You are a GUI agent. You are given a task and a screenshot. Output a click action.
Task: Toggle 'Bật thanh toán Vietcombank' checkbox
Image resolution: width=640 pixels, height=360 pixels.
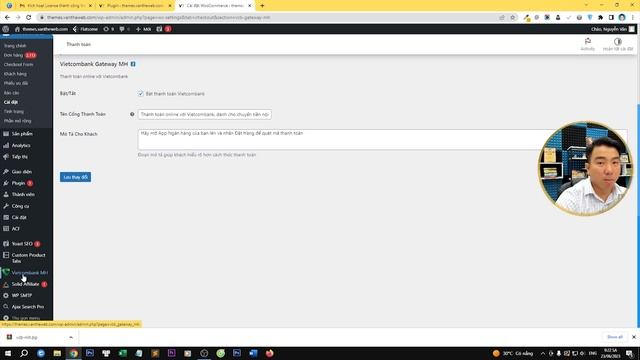coord(140,93)
